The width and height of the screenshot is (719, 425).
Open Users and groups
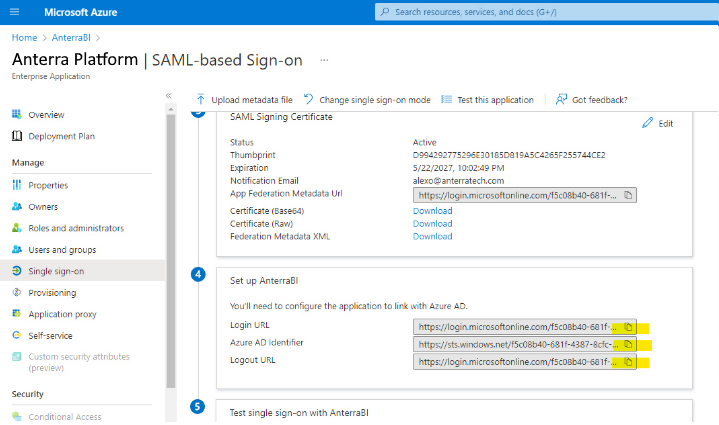(62, 250)
